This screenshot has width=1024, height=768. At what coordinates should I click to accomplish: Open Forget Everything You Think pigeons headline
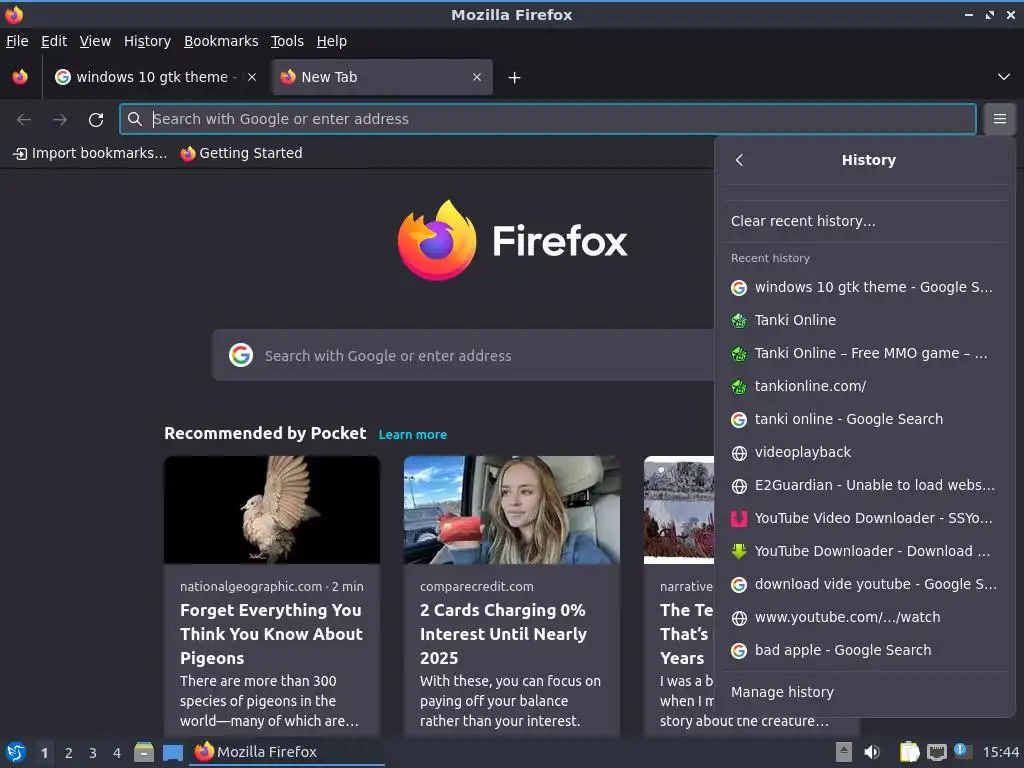point(272,634)
